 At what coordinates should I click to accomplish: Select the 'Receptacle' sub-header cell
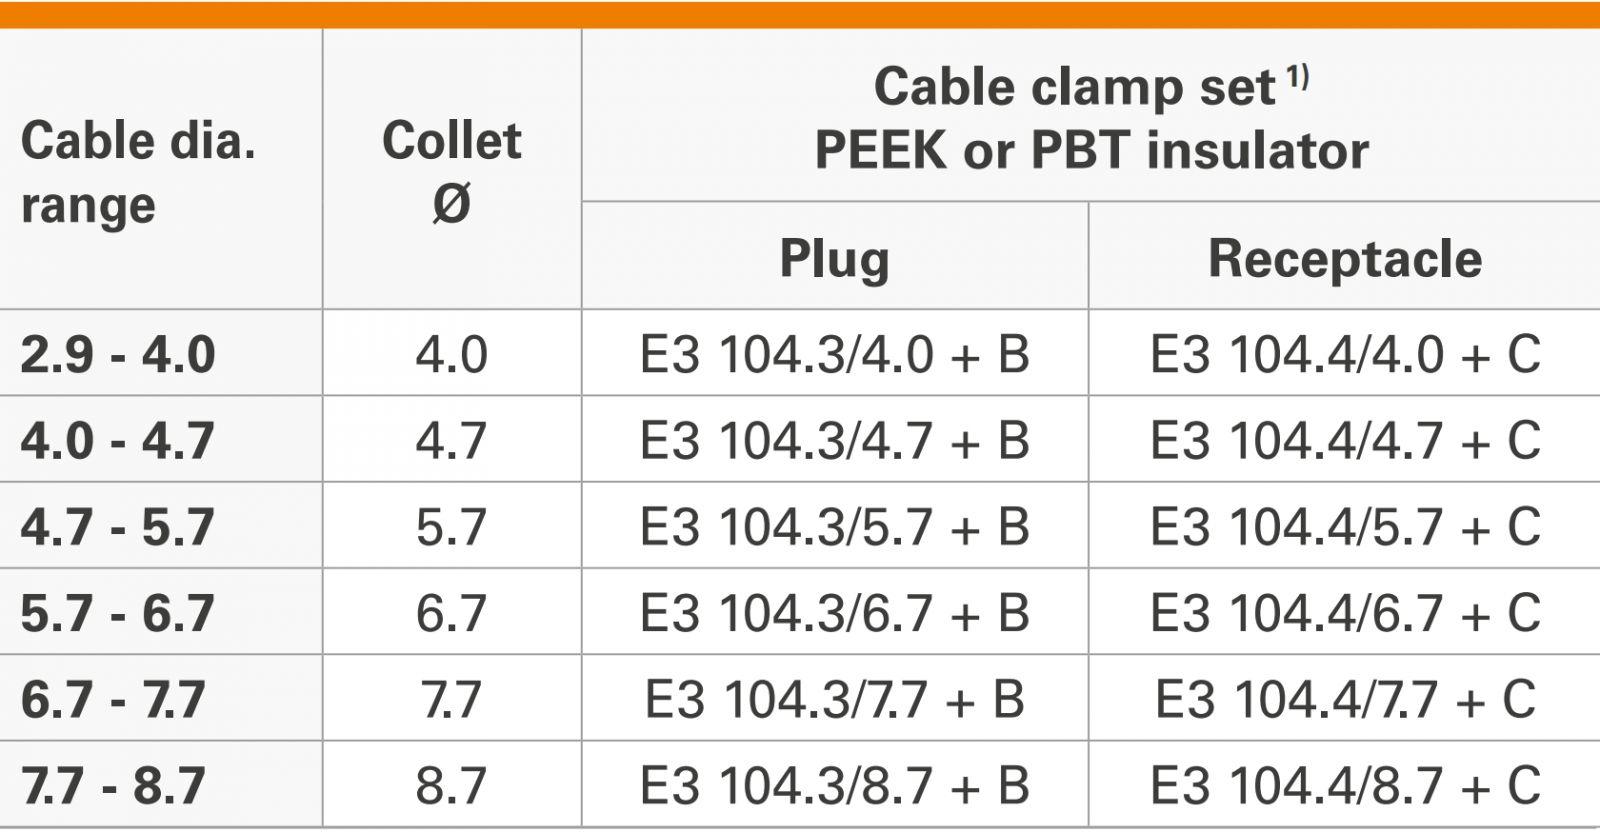[1345, 258]
